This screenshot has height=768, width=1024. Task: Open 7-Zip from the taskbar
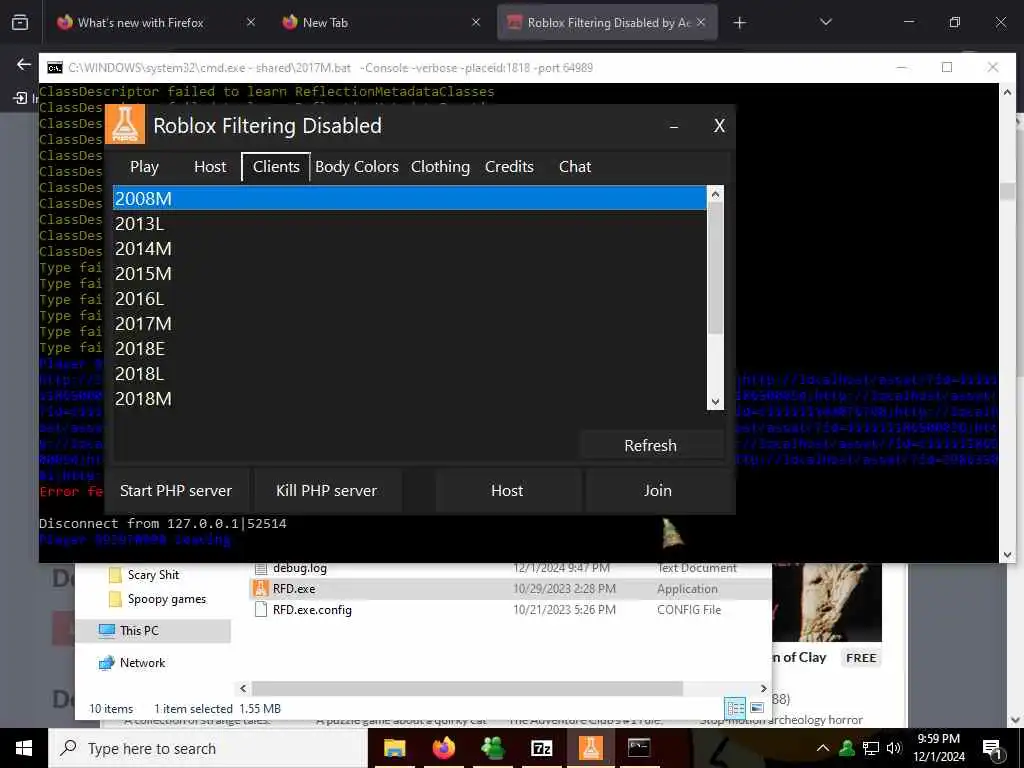click(x=541, y=748)
